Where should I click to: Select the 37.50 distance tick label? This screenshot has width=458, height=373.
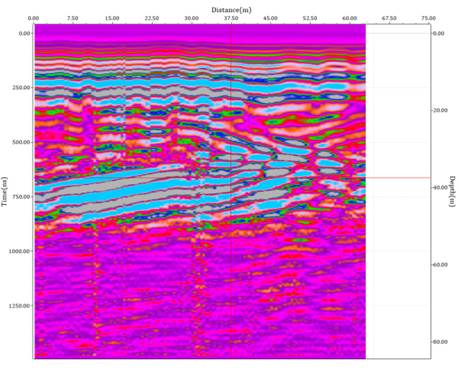[231, 18]
